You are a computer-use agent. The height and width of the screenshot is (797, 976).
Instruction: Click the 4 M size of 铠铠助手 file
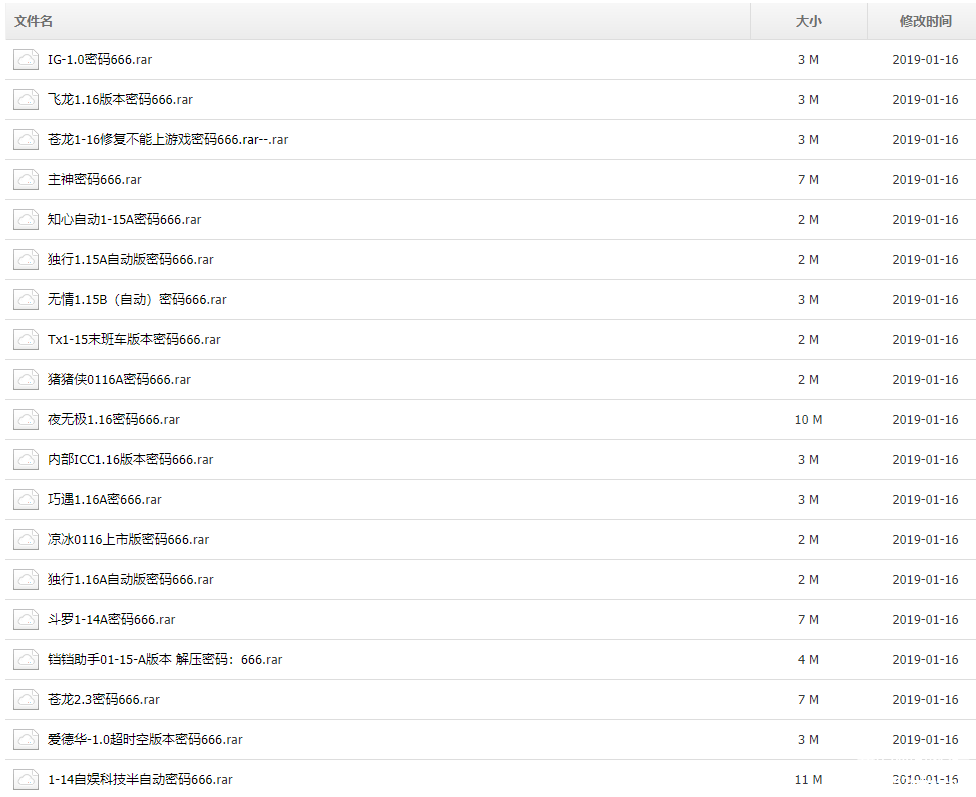(x=809, y=659)
